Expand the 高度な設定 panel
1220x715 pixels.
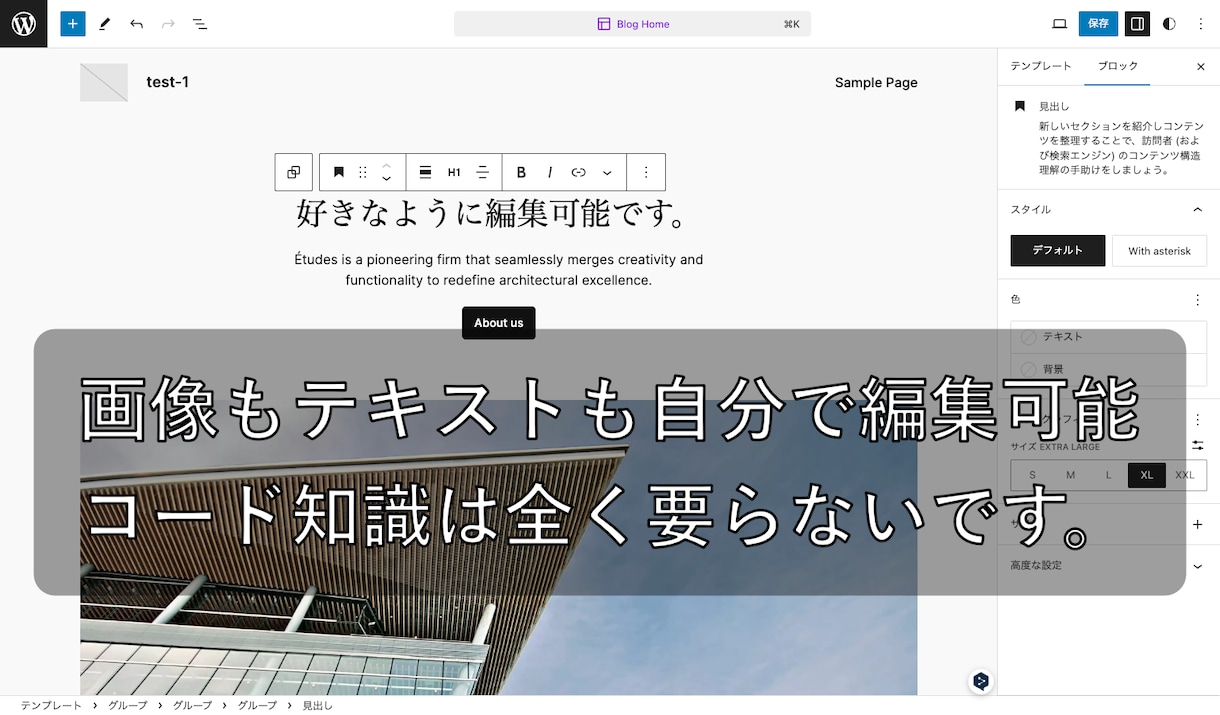point(1109,565)
